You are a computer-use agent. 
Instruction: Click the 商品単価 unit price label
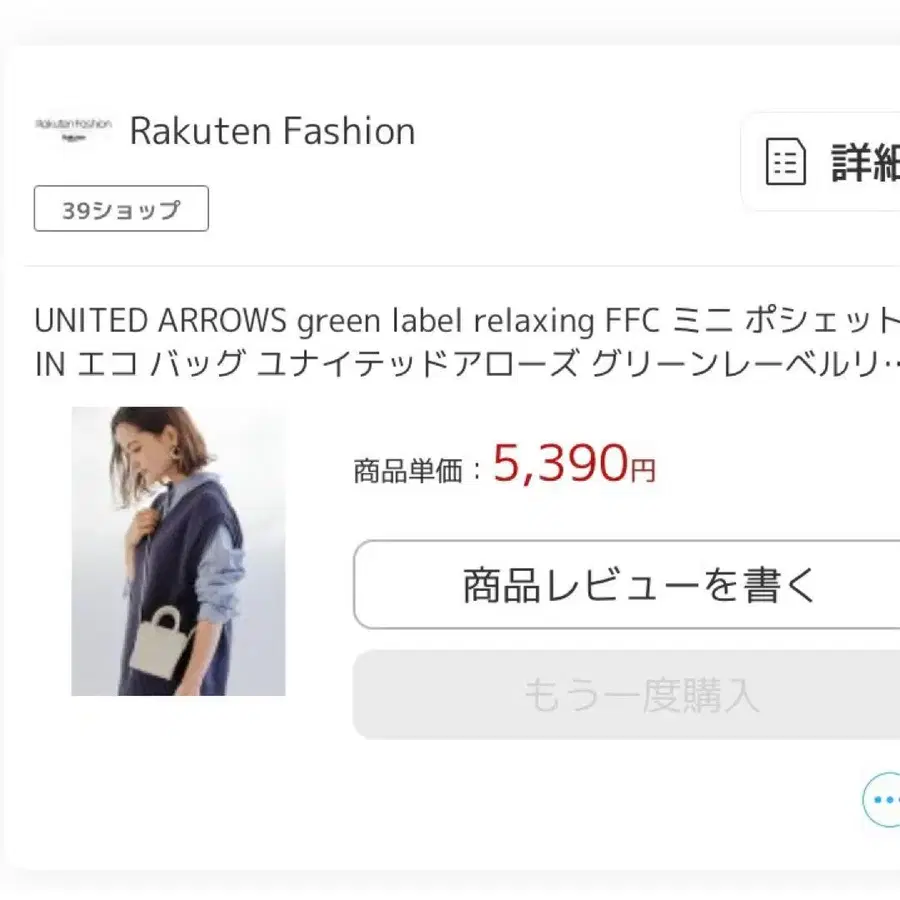[409, 470]
